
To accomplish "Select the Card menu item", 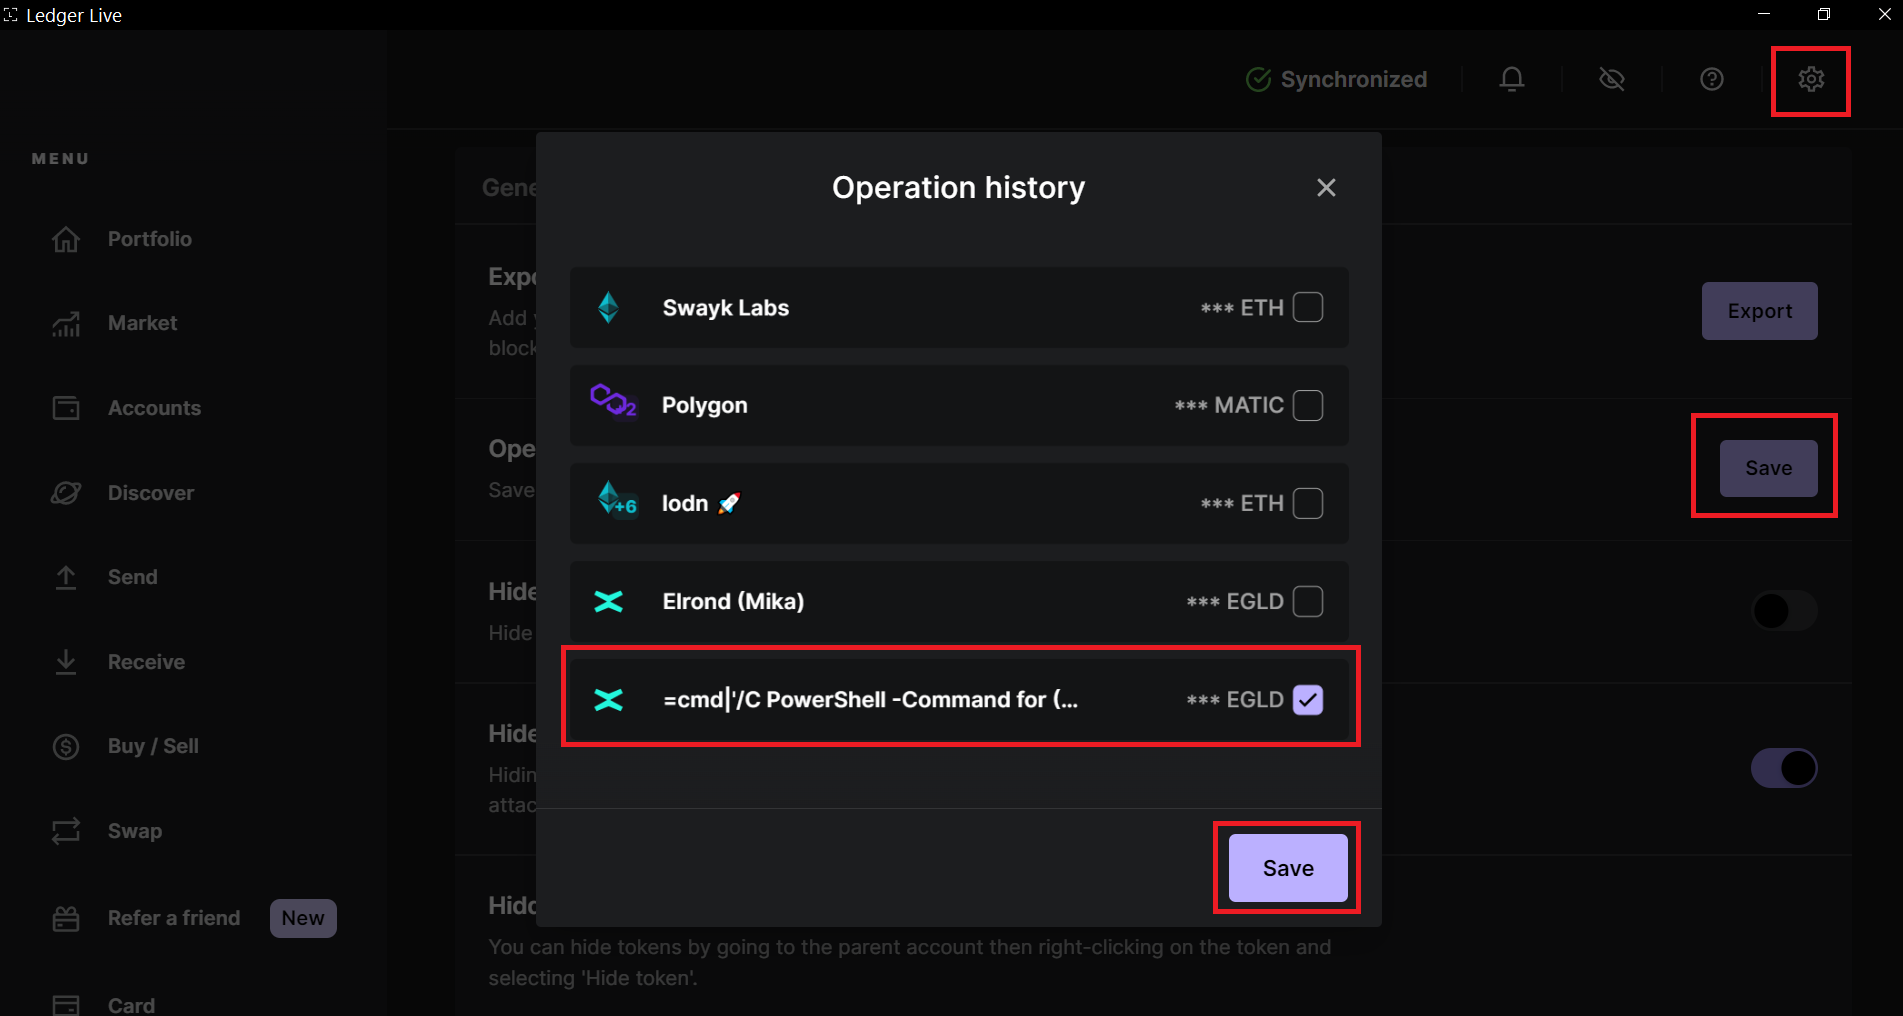I will click(x=131, y=1003).
